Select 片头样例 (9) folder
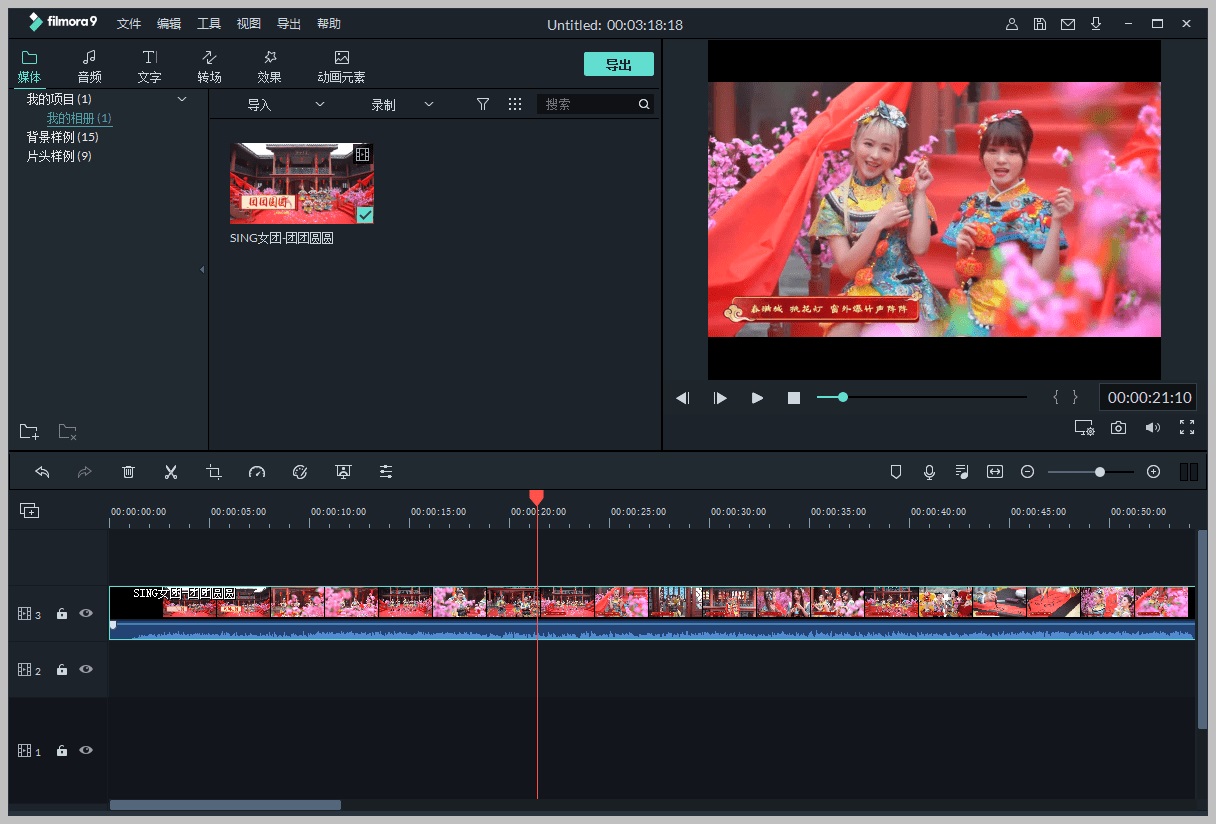 pos(59,156)
